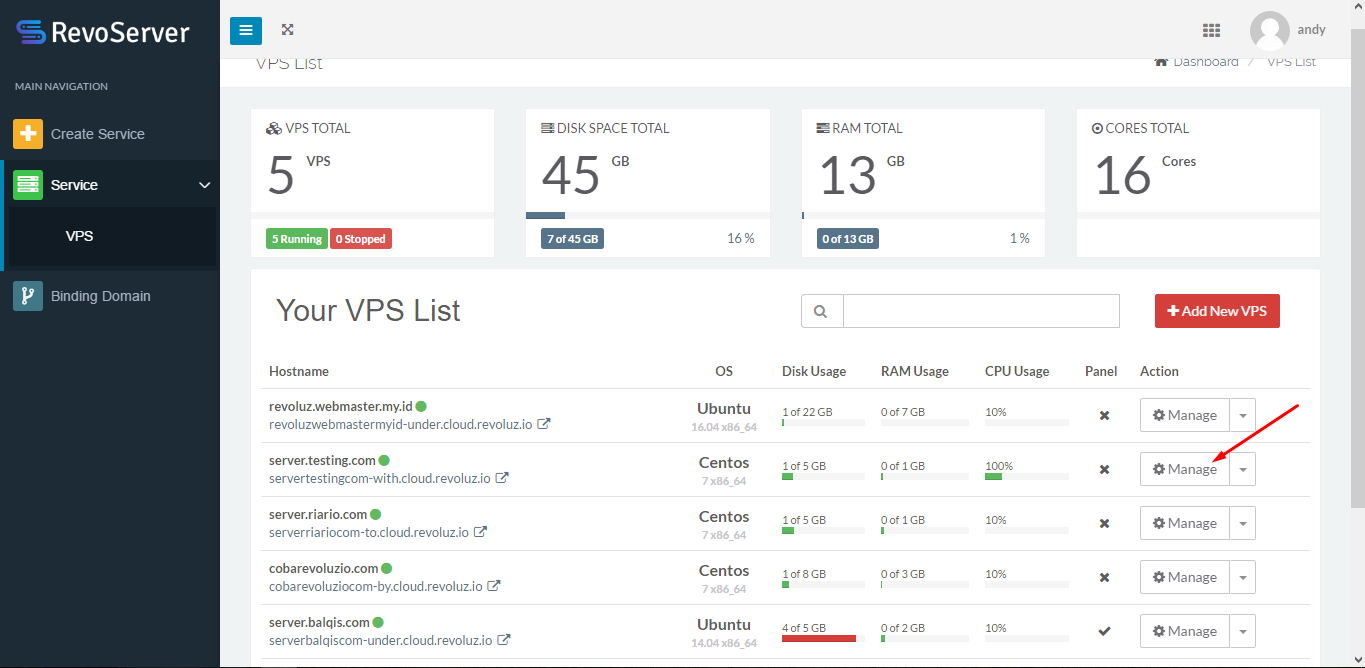Screen dimensions: 1365x668
Task: Manage the server.testing.com VPS
Action: [x=1184, y=469]
